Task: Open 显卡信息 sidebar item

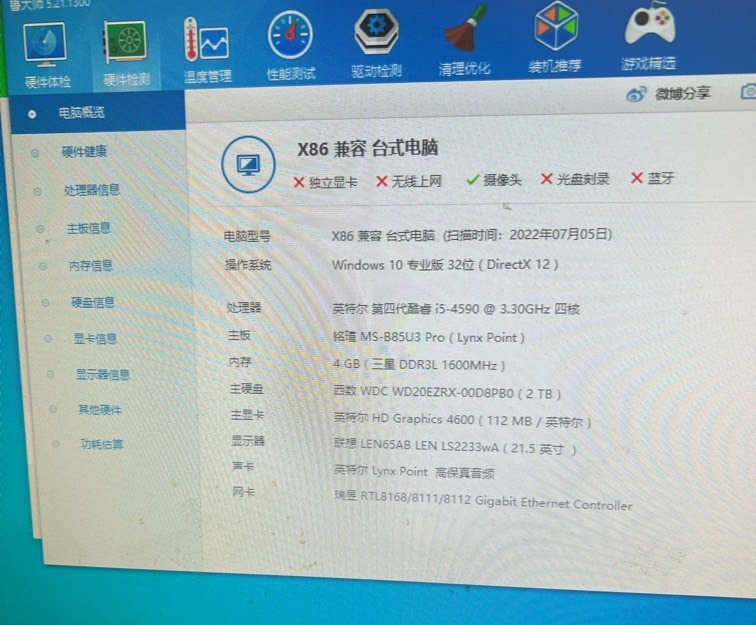Action: point(95,339)
